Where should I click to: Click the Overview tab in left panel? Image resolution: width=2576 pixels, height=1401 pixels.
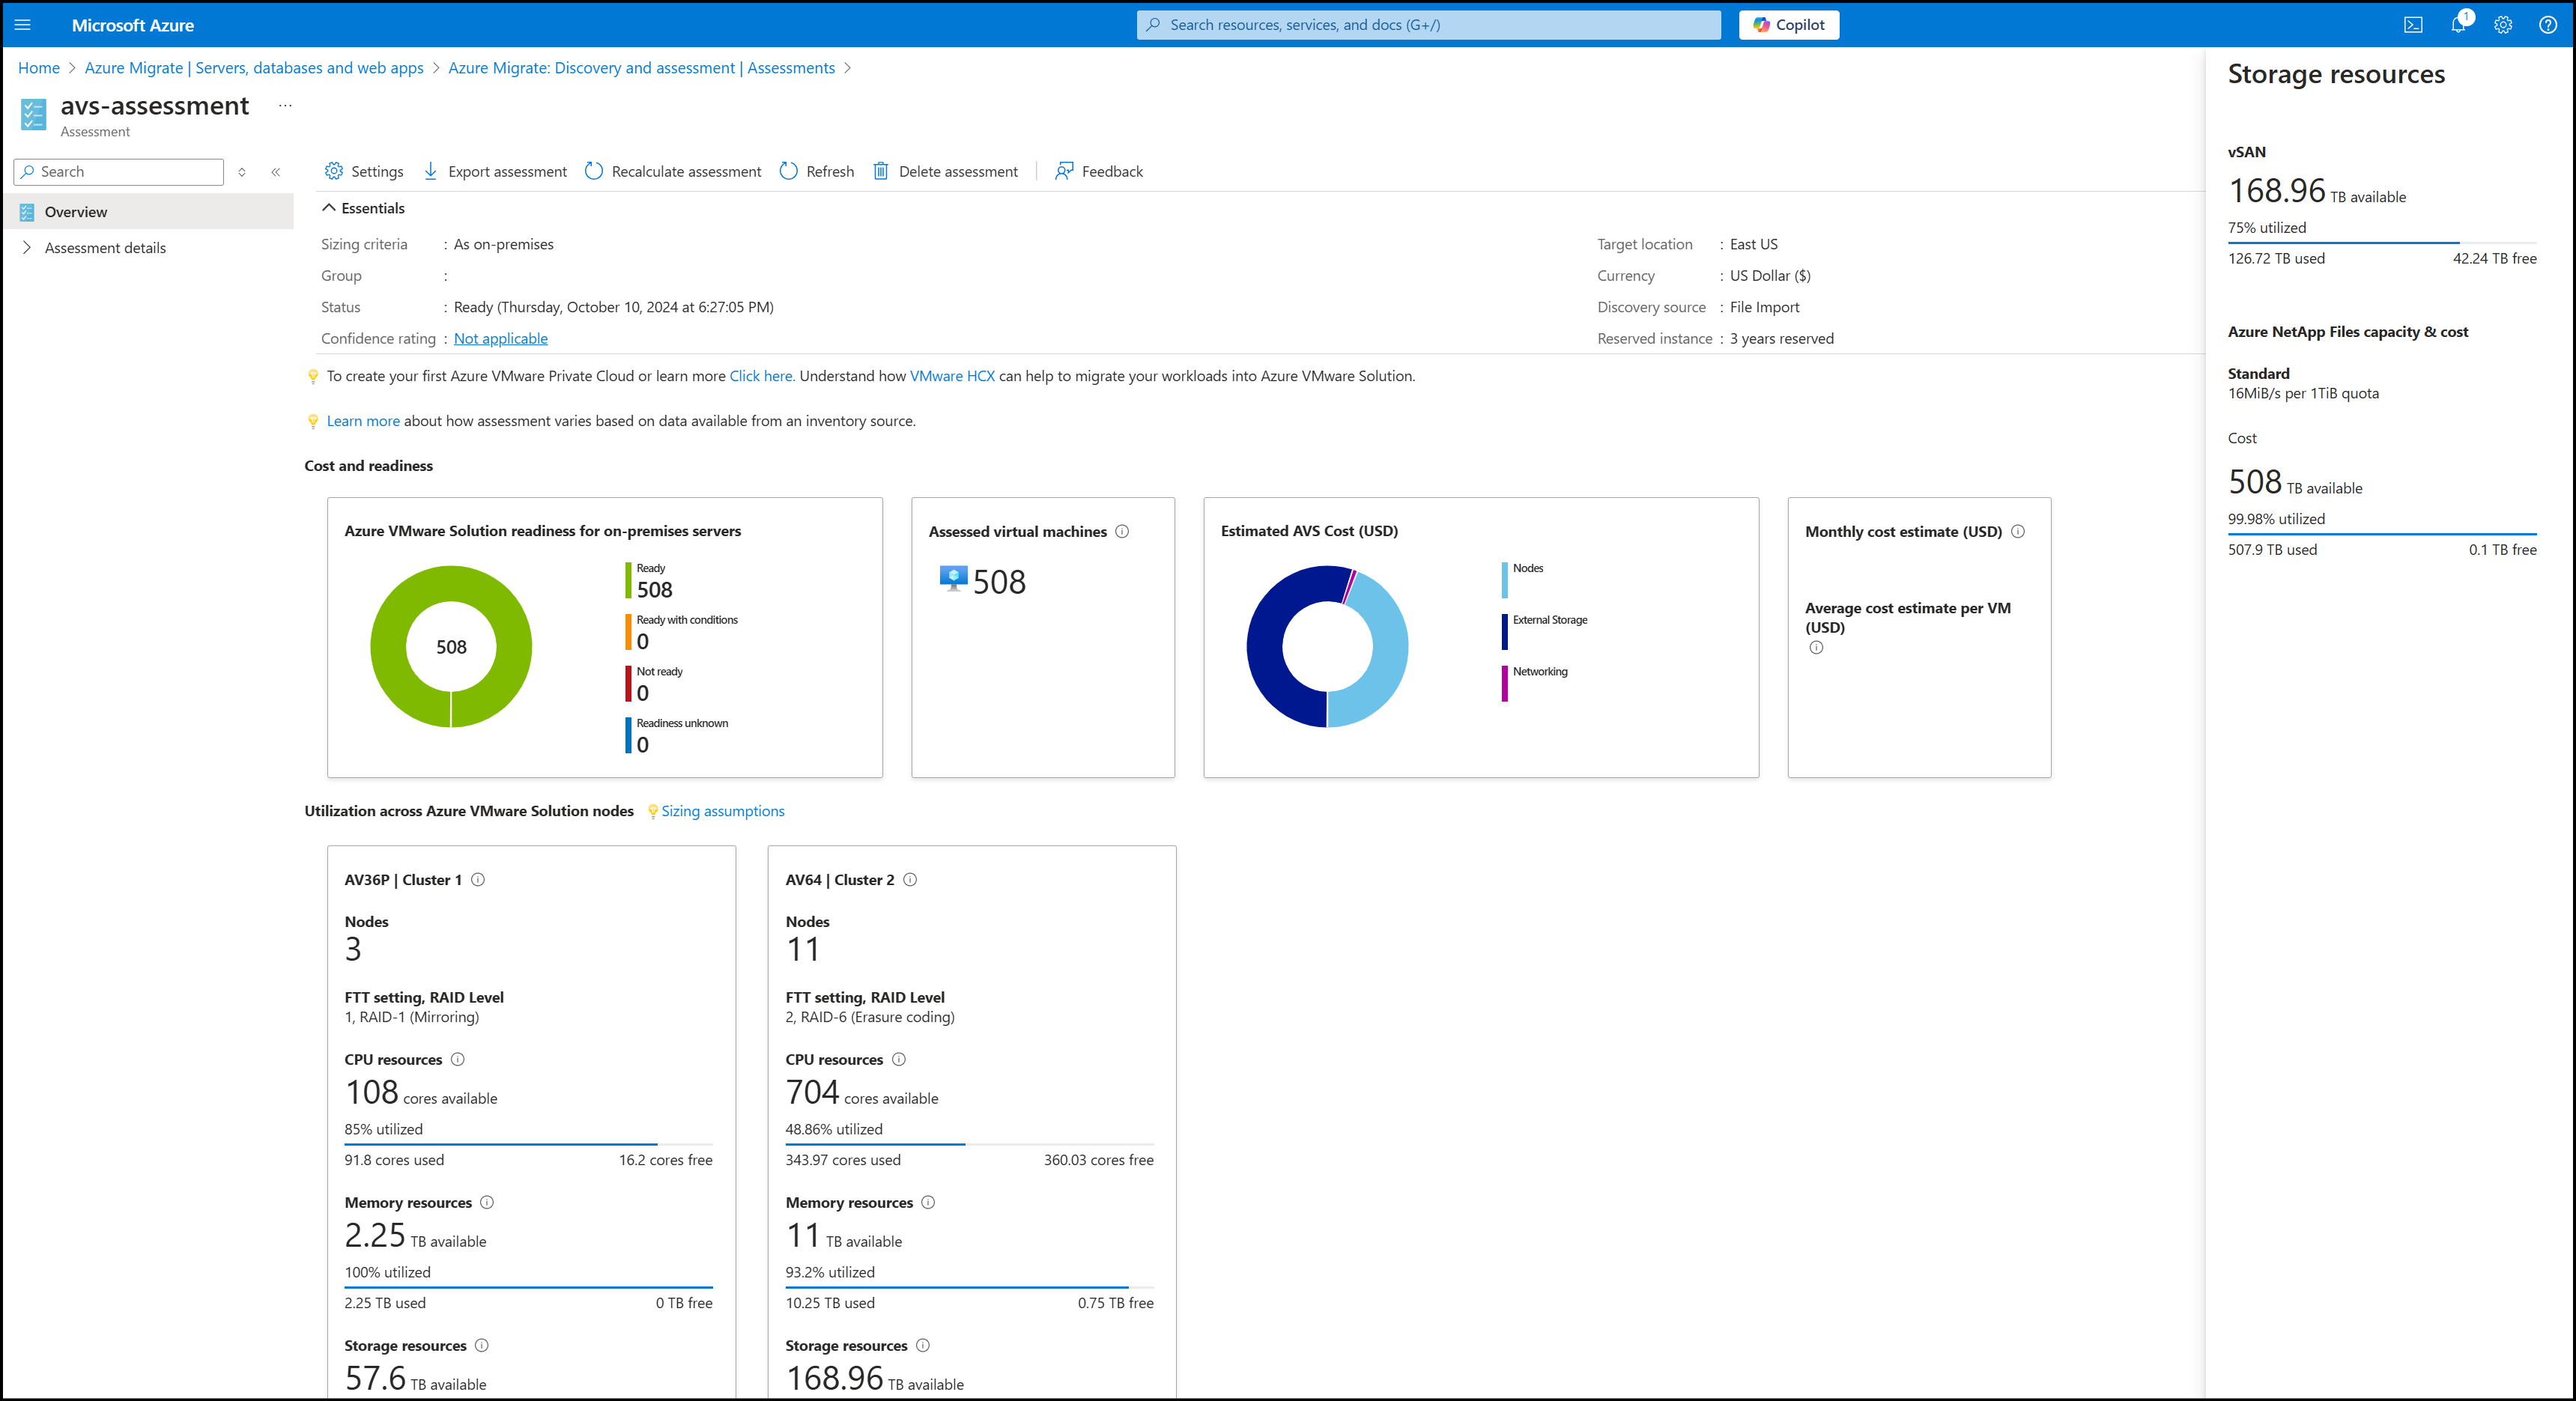[74, 210]
